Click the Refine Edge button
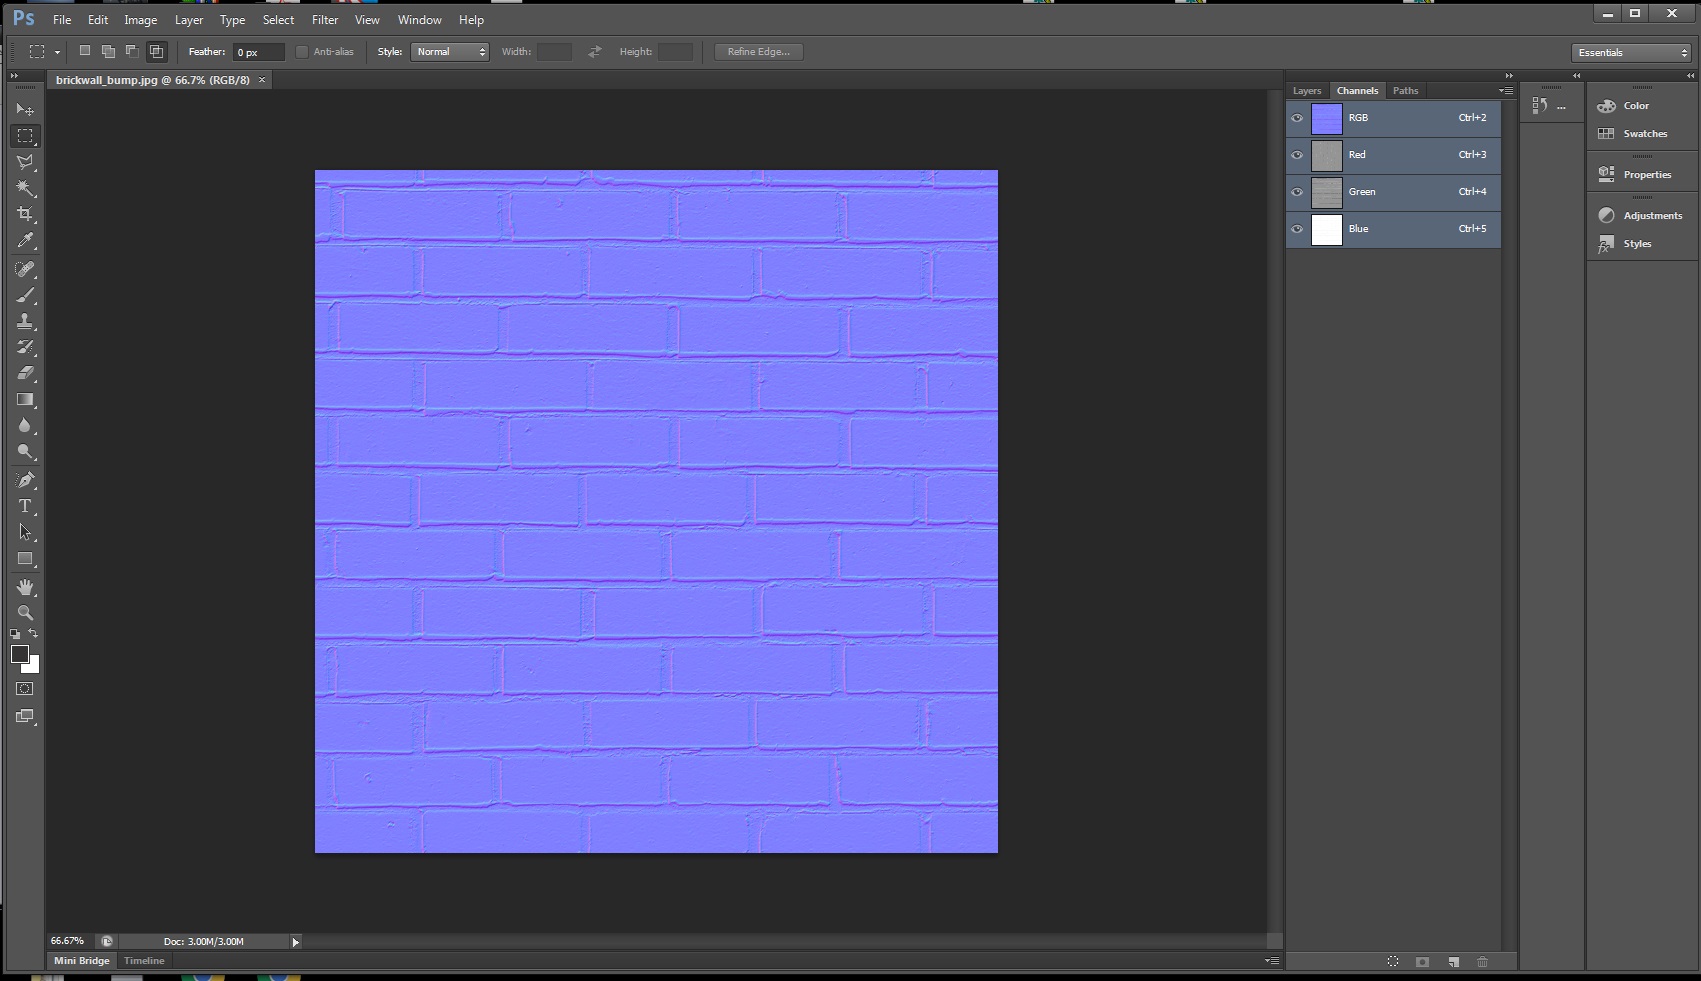Viewport: 1701px width, 981px height. pyautogui.click(x=757, y=51)
